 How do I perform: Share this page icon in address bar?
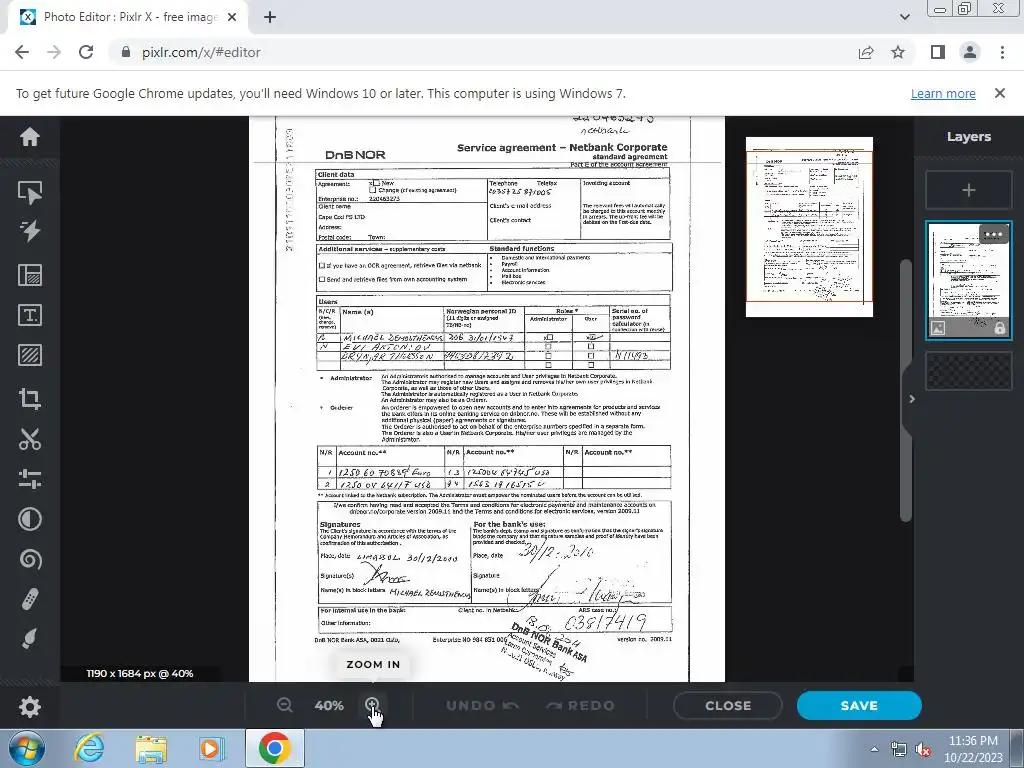tap(866, 52)
